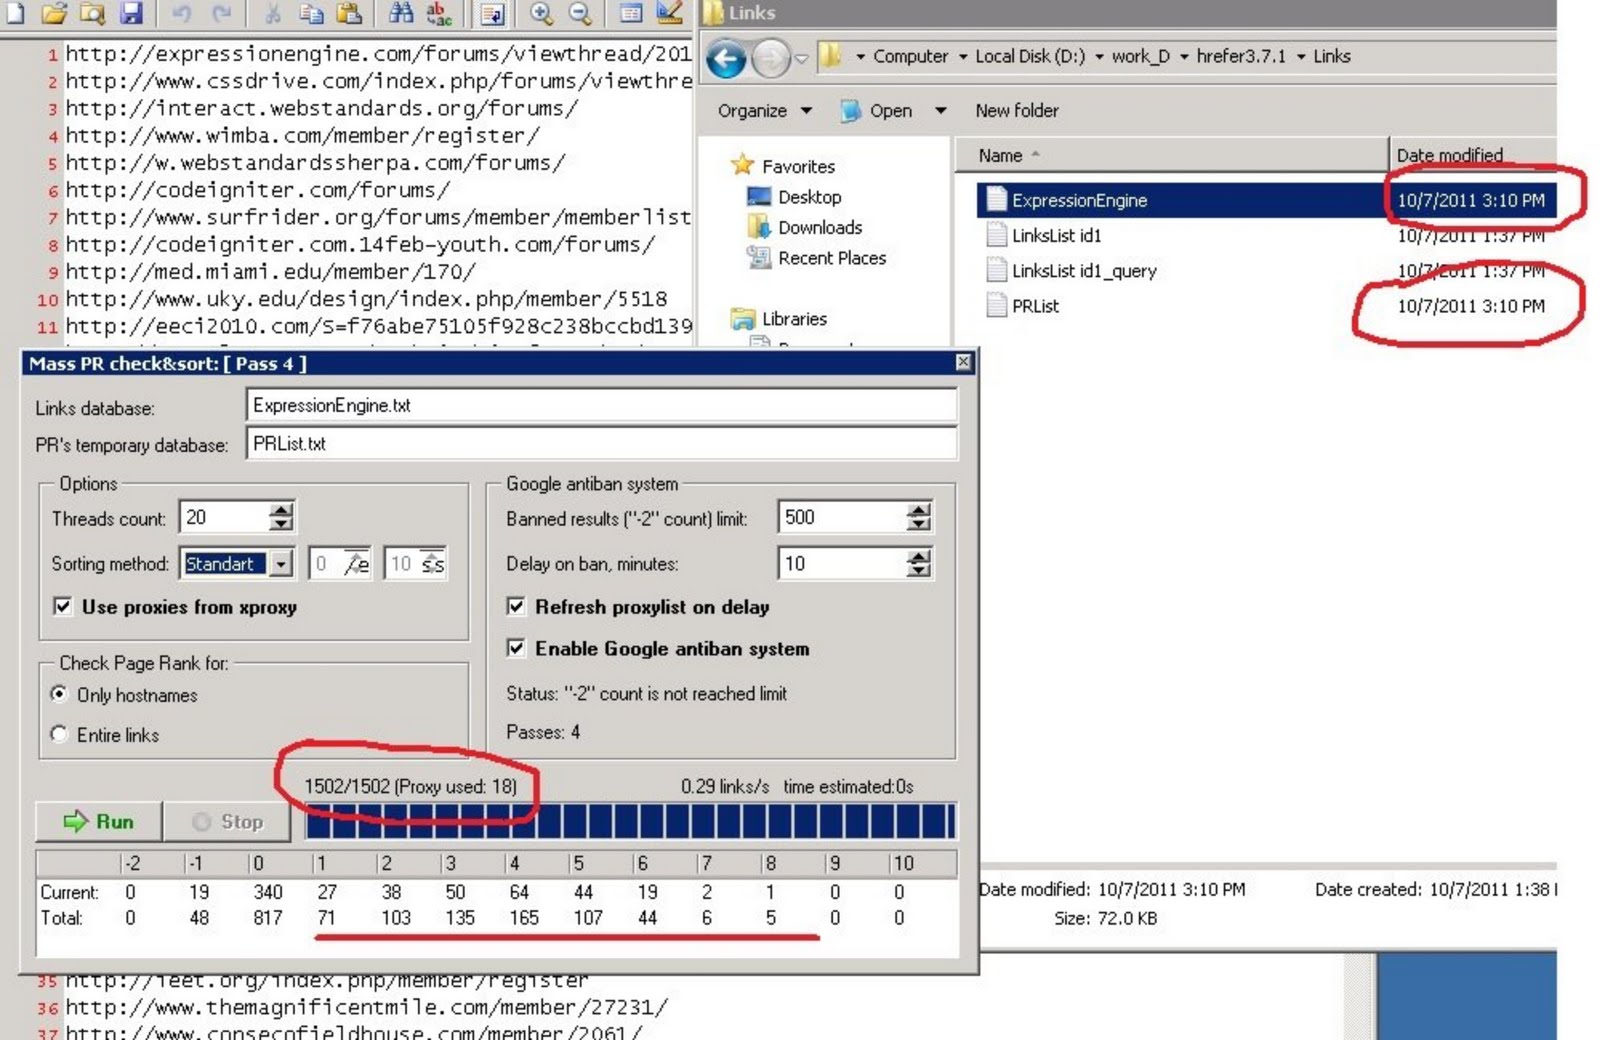The width and height of the screenshot is (1600, 1040).
Task: Open the Sorting method Standart dropdown
Action: 281,564
